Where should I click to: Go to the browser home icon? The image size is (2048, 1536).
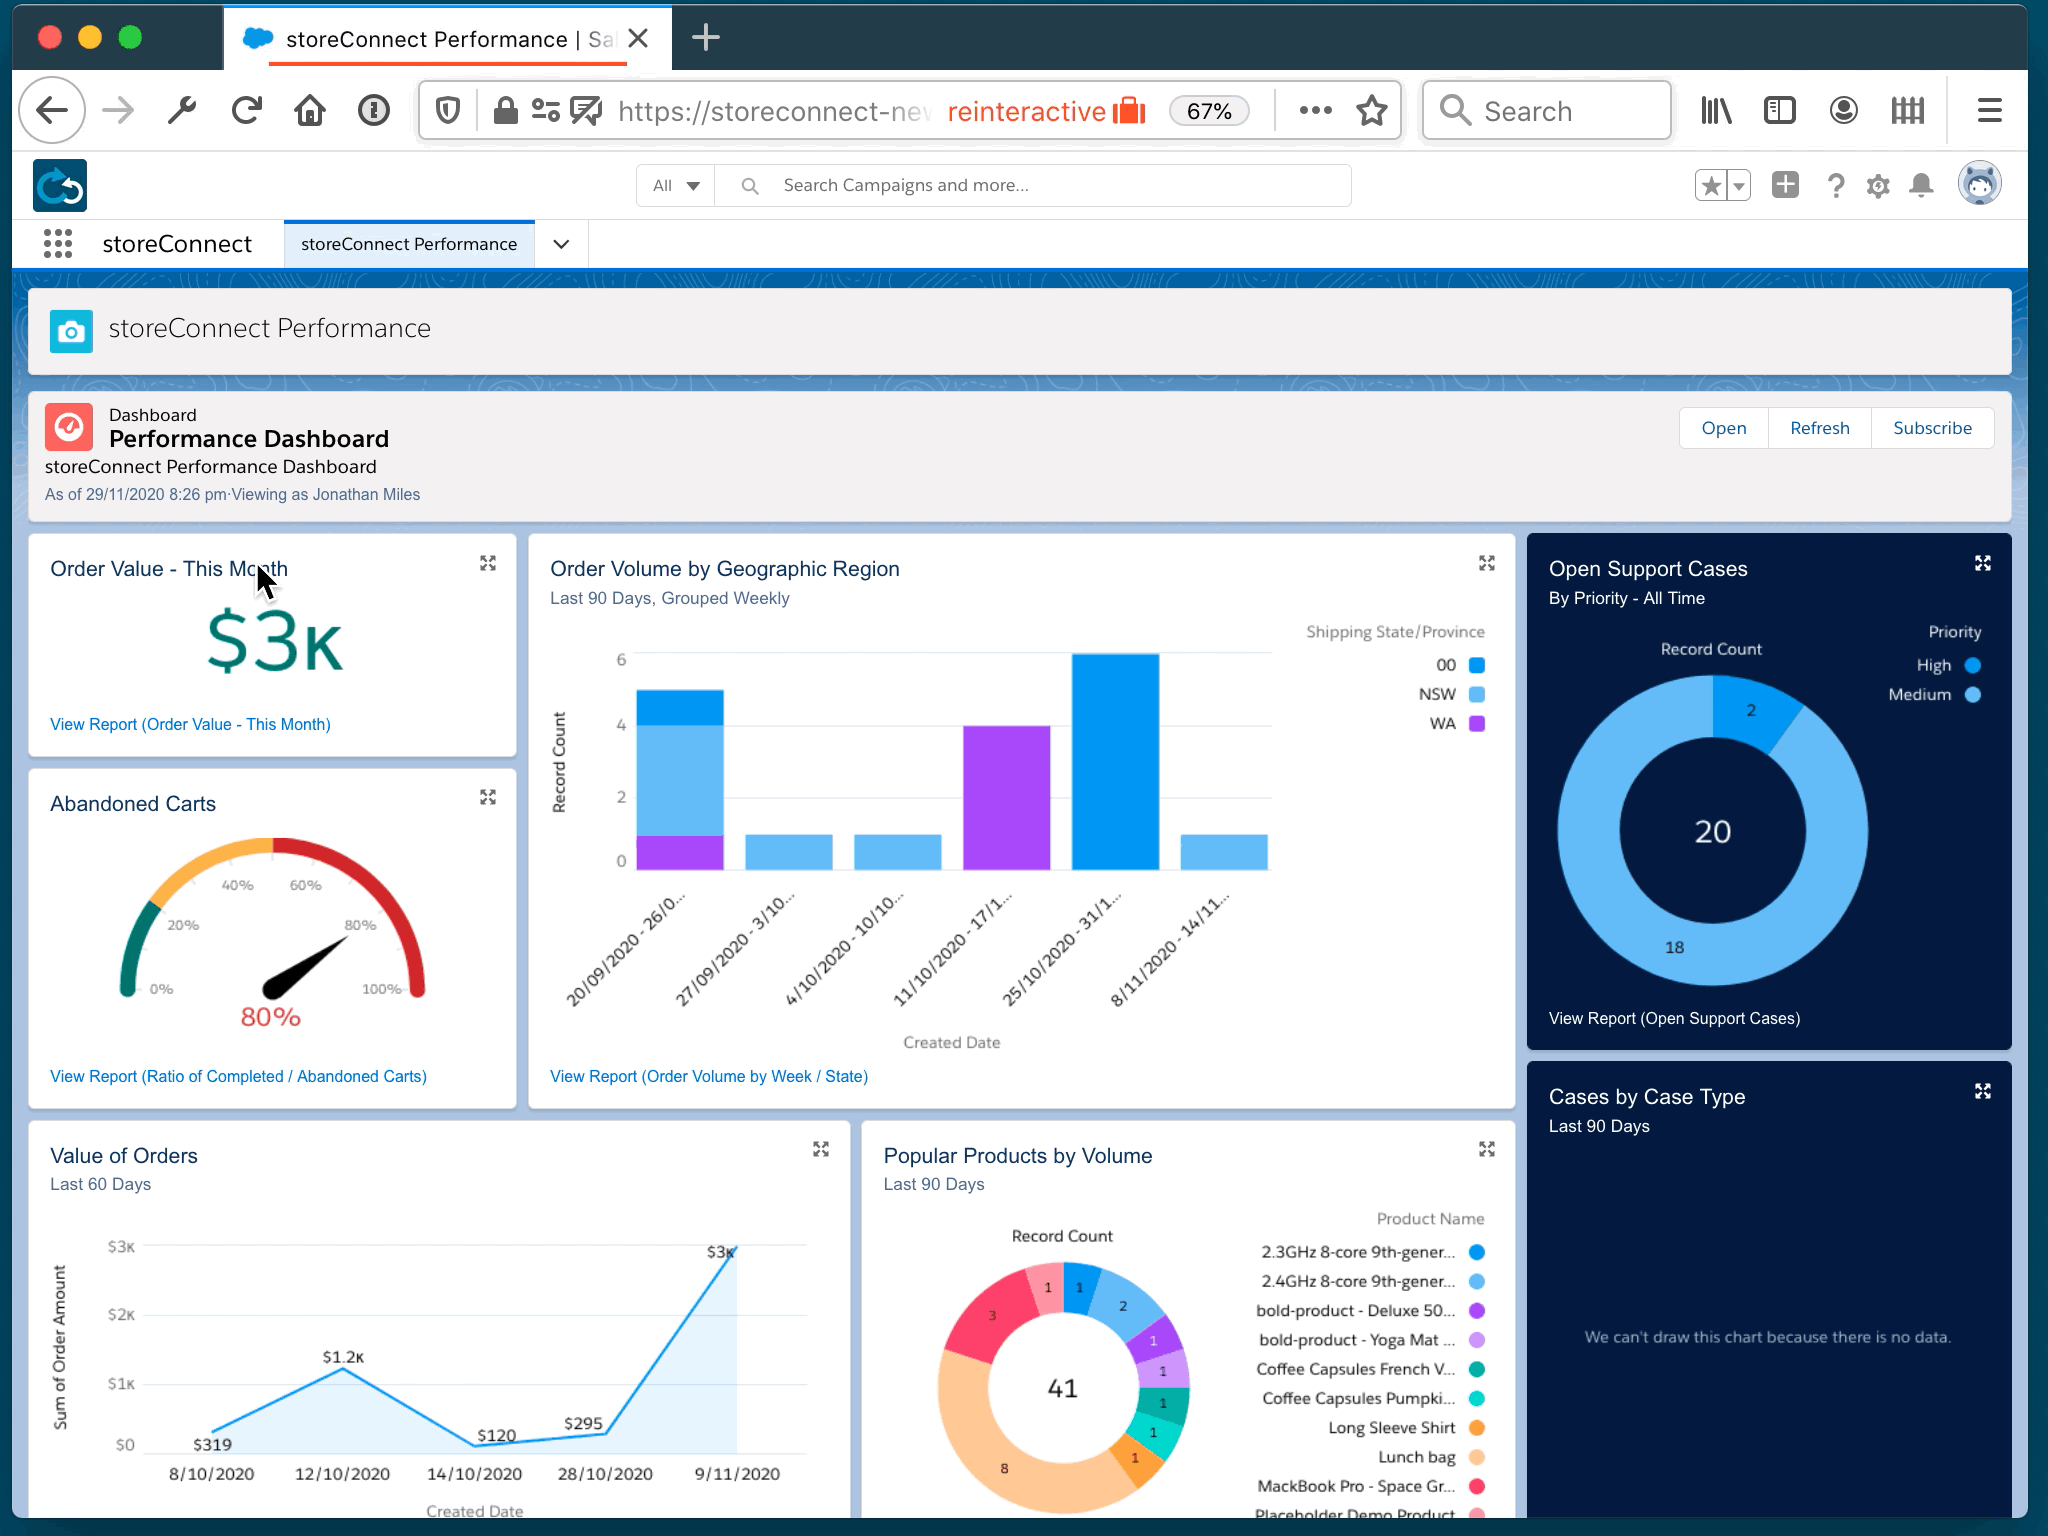(310, 110)
